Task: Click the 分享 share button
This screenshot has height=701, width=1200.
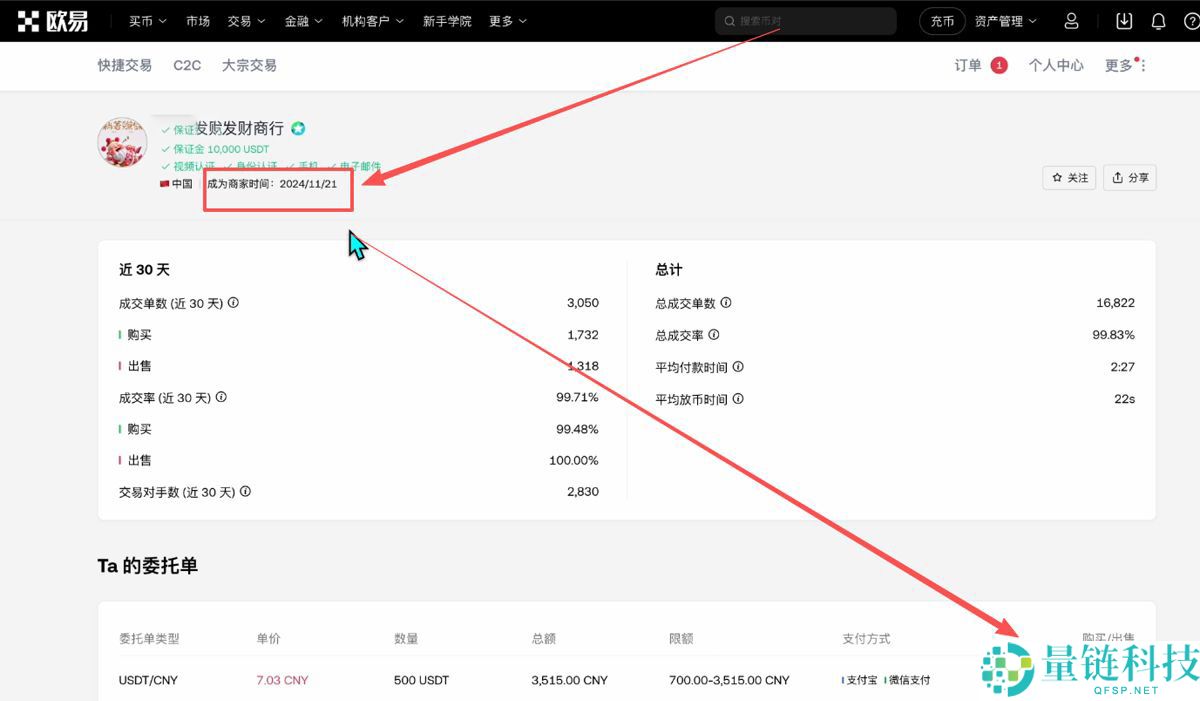Action: click(x=1130, y=177)
